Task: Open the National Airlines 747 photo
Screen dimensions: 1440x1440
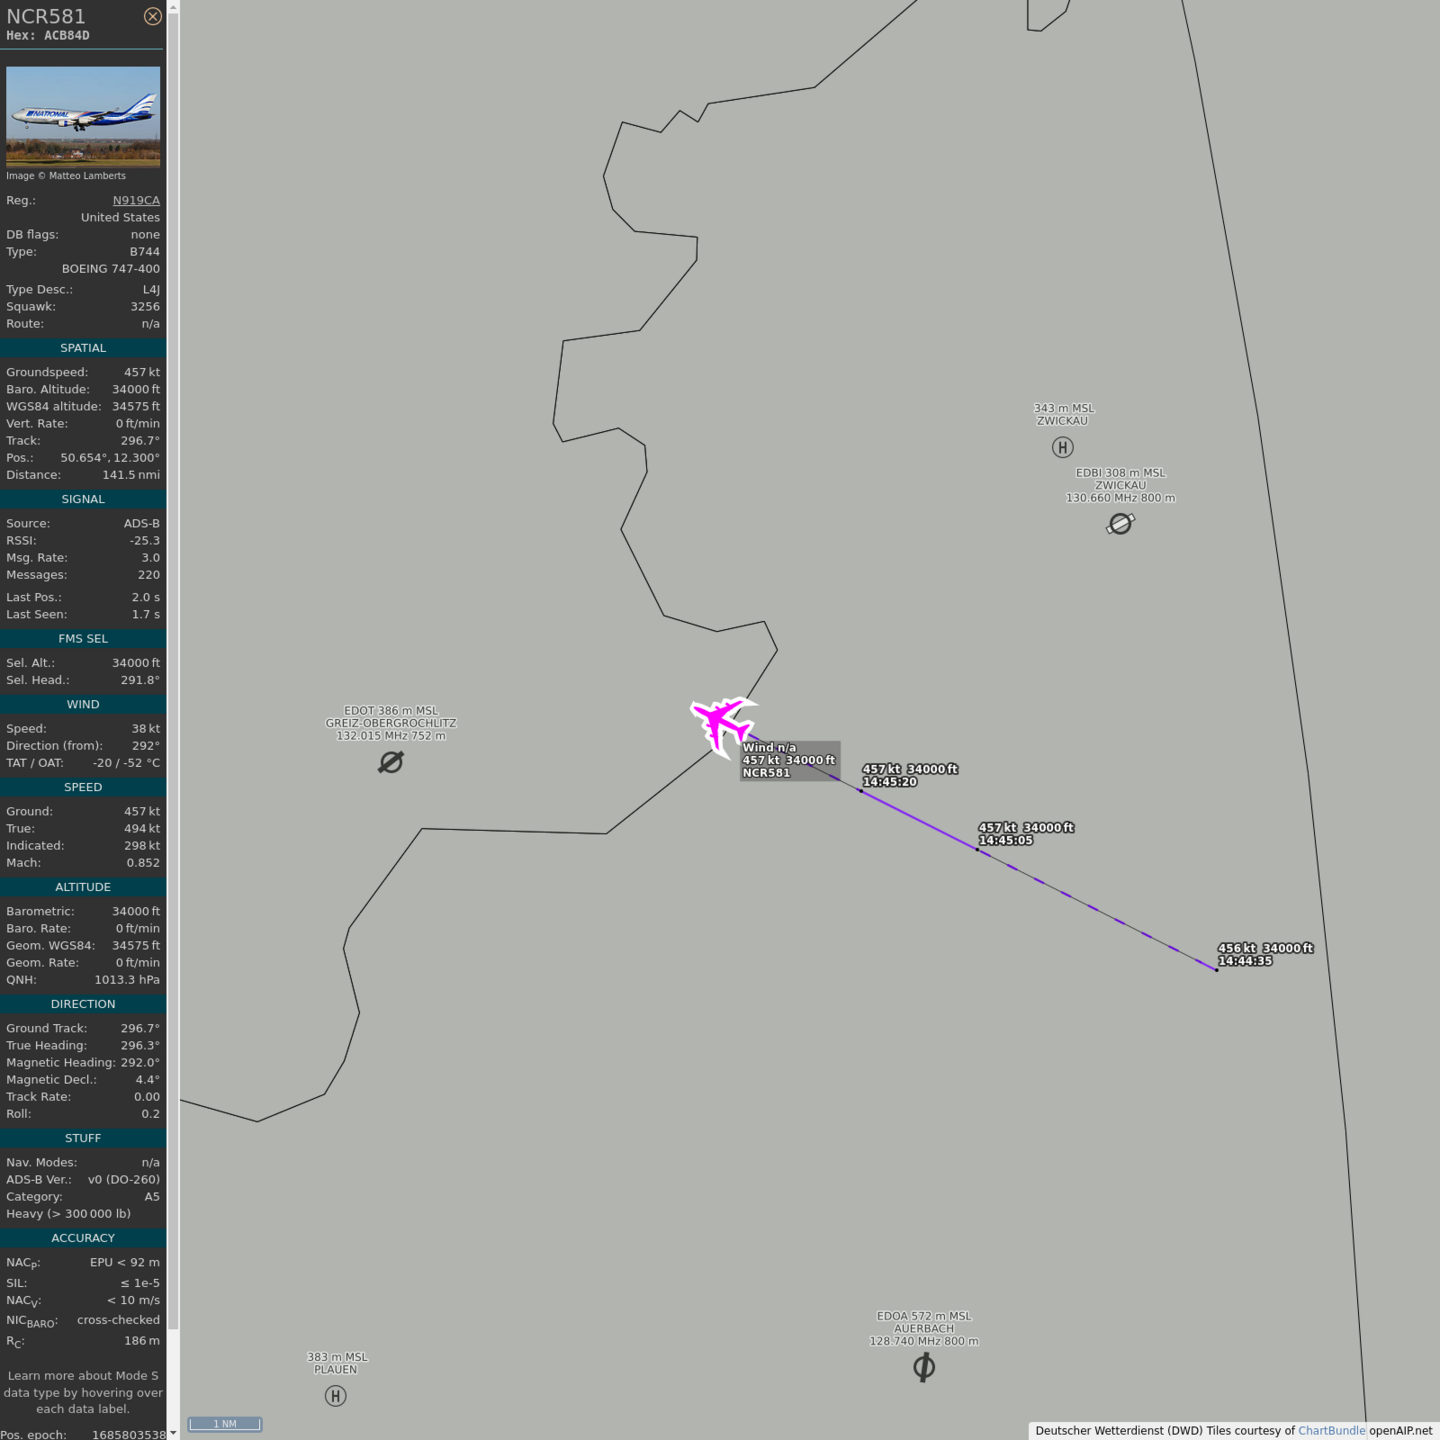Action: click(83, 116)
